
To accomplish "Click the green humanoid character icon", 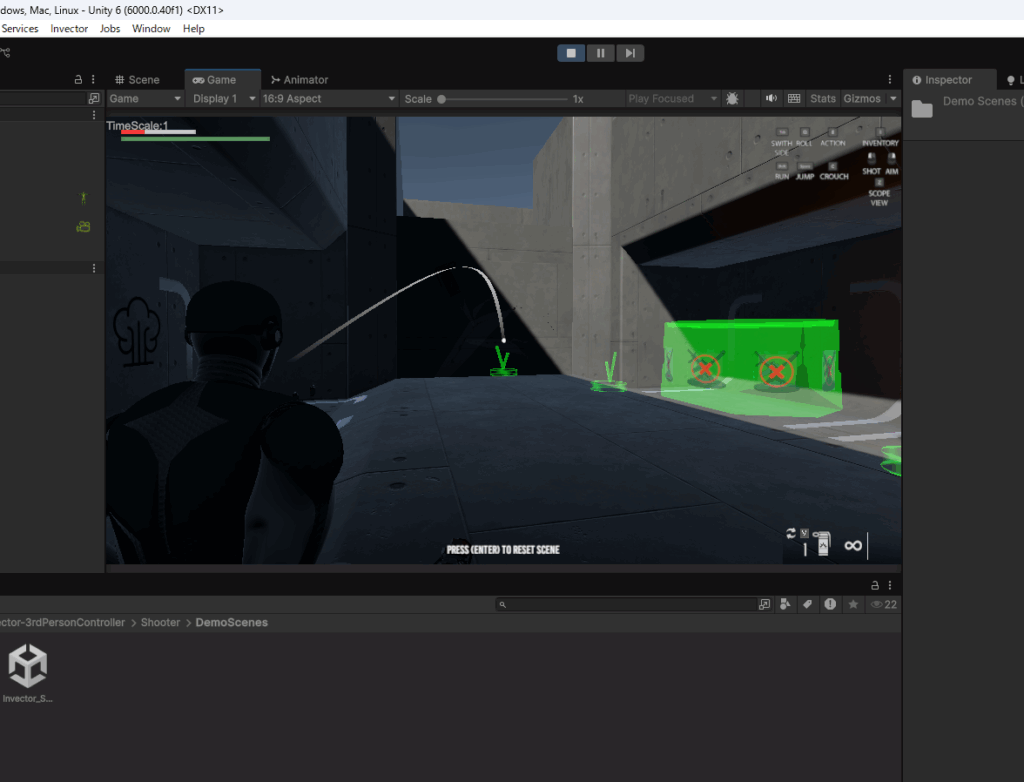I will (x=84, y=198).
